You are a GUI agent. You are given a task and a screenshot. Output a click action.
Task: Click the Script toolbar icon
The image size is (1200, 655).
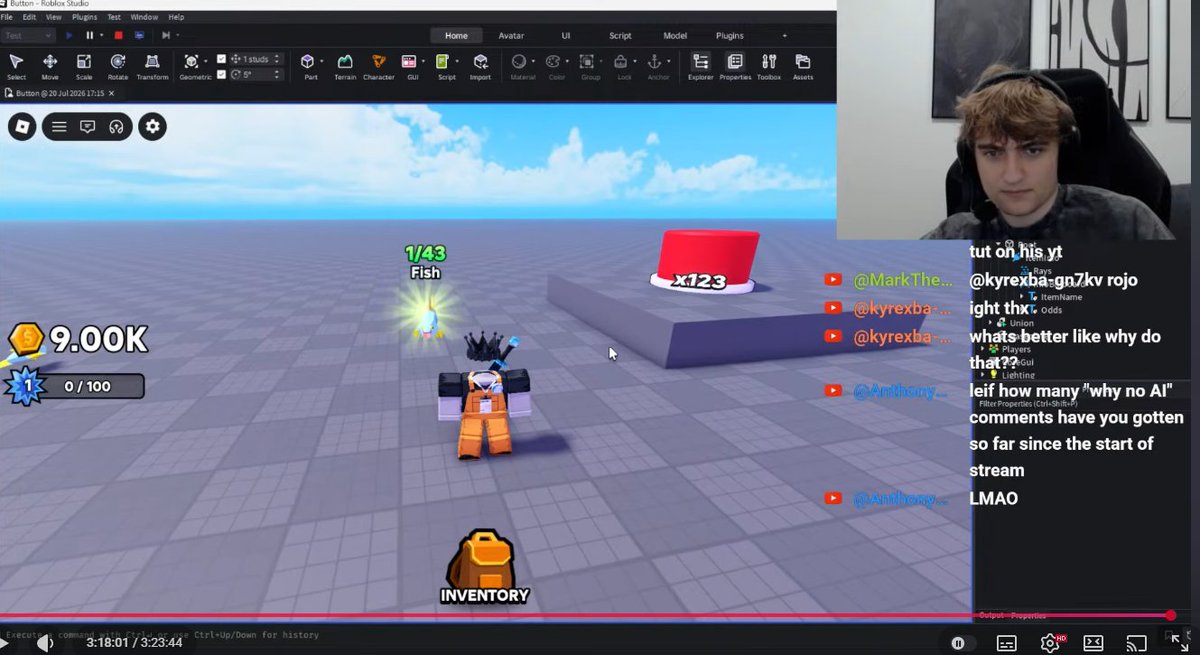tap(444, 62)
